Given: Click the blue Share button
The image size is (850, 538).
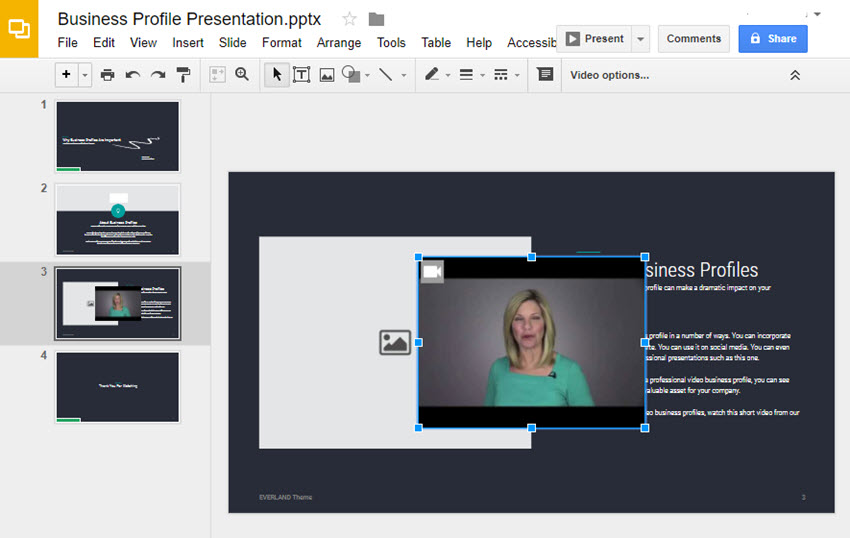Looking at the screenshot, I should pos(772,39).
